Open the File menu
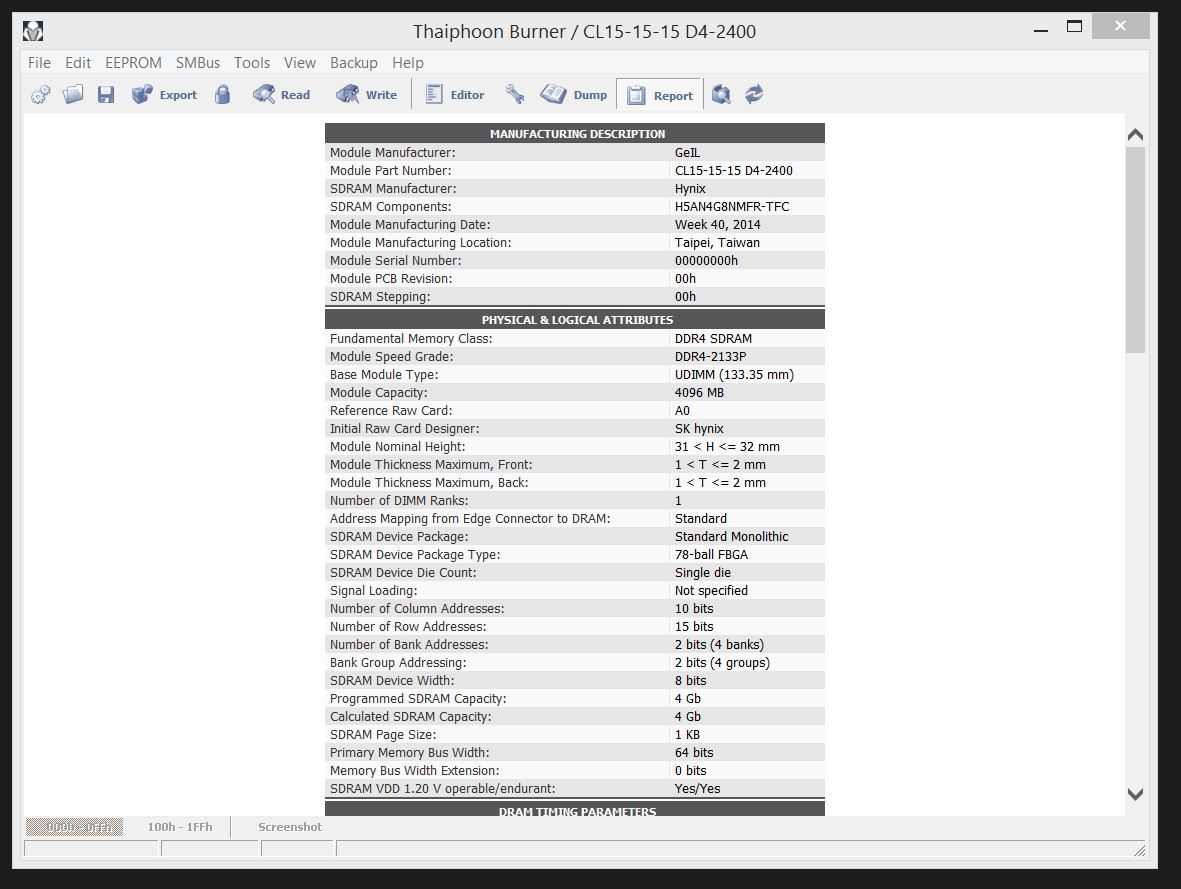1181x889 pixels. click(39, 63)
